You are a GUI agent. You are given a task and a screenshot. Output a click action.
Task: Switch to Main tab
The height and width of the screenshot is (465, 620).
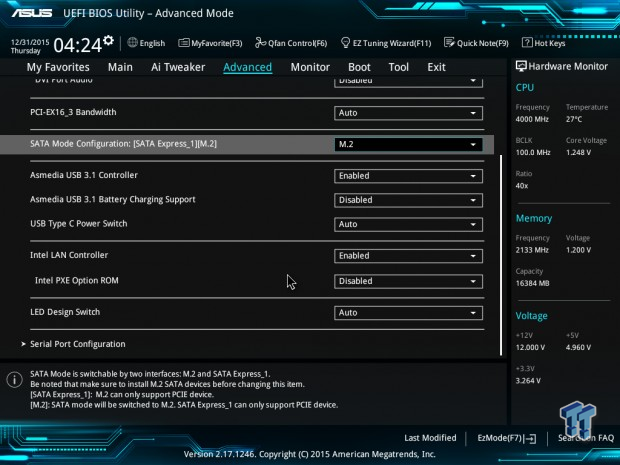tap(120, 67)
